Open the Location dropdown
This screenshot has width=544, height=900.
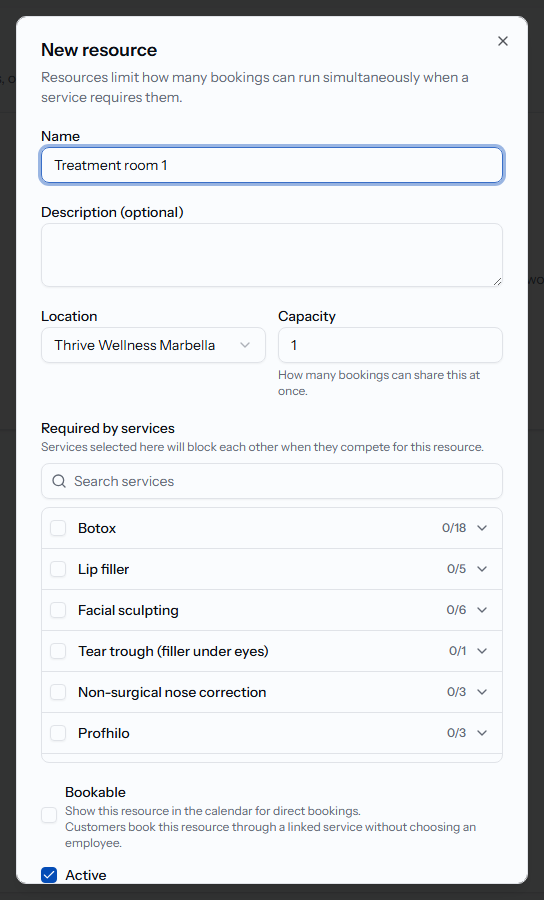pyautogui.click(x=153, y=345)
